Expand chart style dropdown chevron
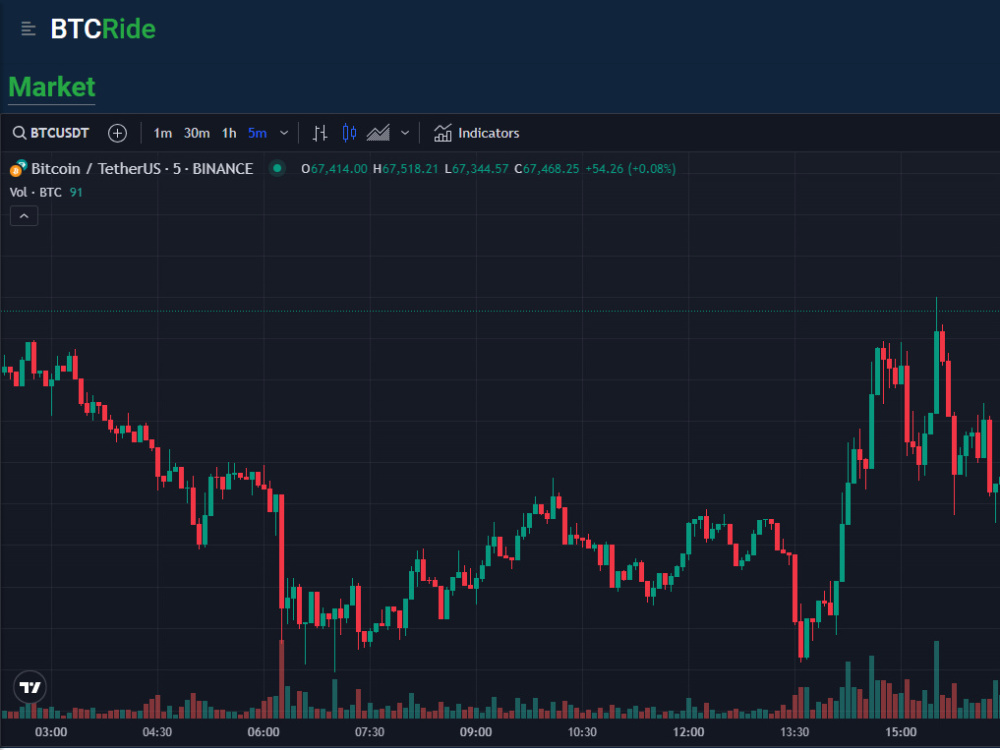Image resolution: width=1000 pixels, height=750 pixels. tap(405, 133)
